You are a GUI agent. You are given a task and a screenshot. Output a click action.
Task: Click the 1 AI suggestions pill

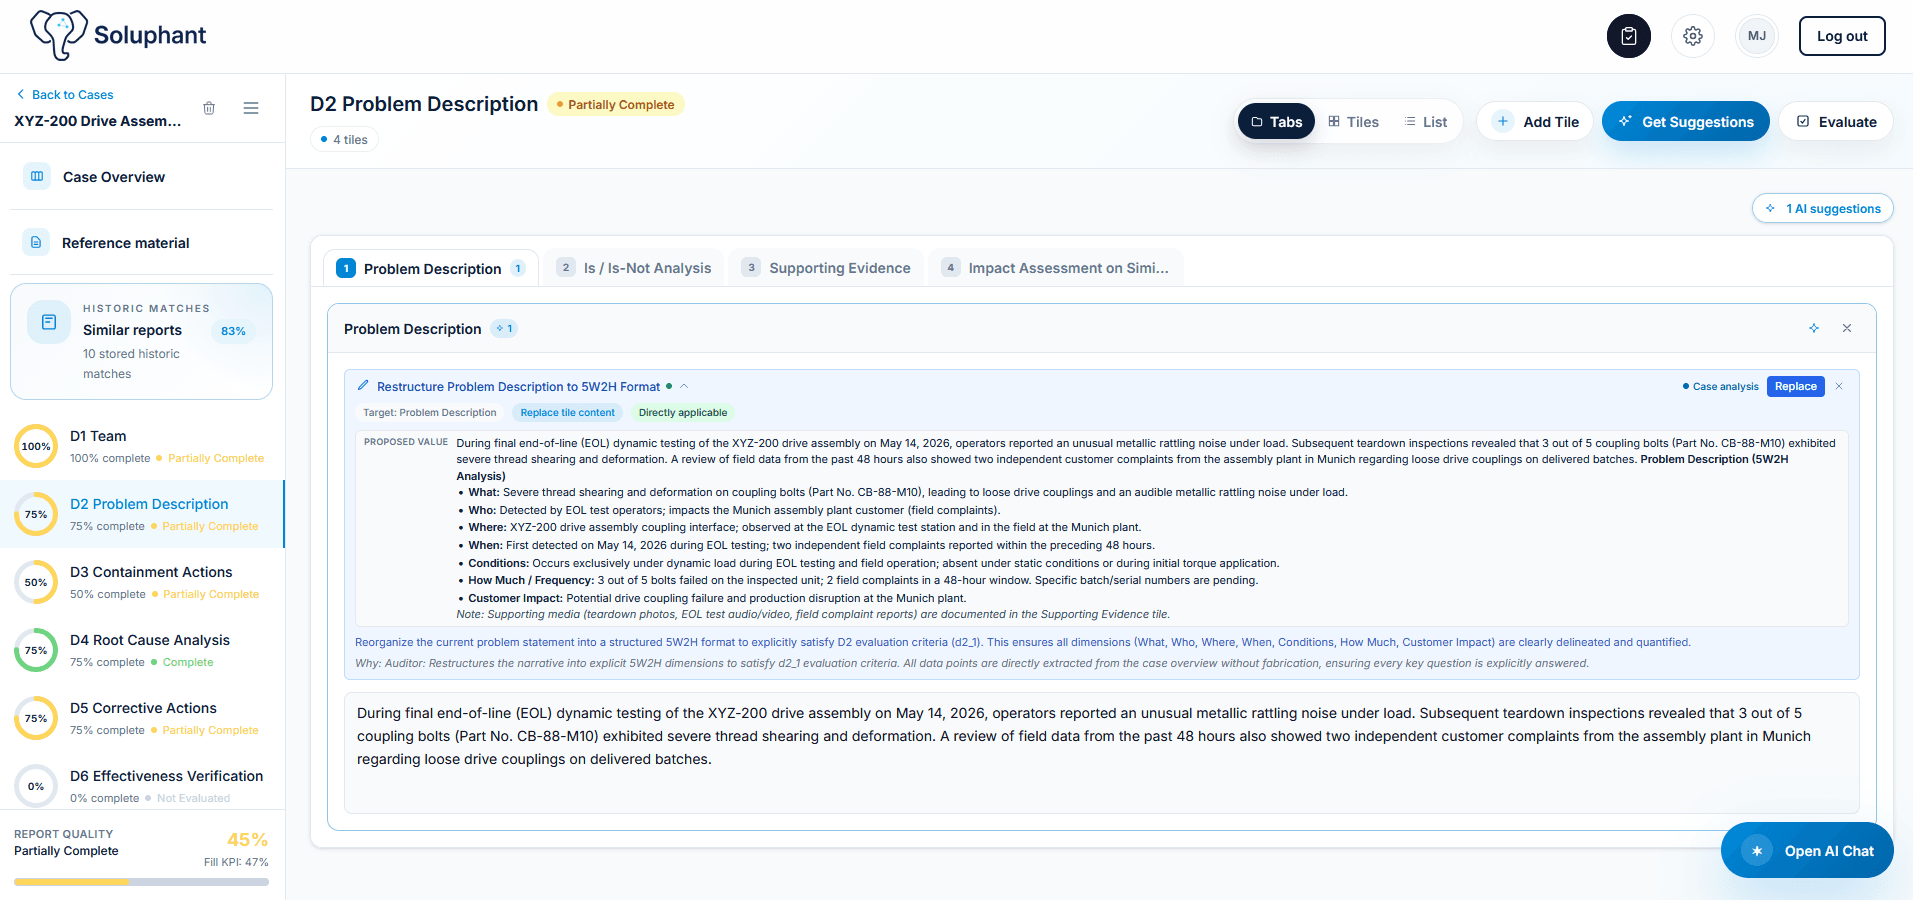click(1823, 208)
